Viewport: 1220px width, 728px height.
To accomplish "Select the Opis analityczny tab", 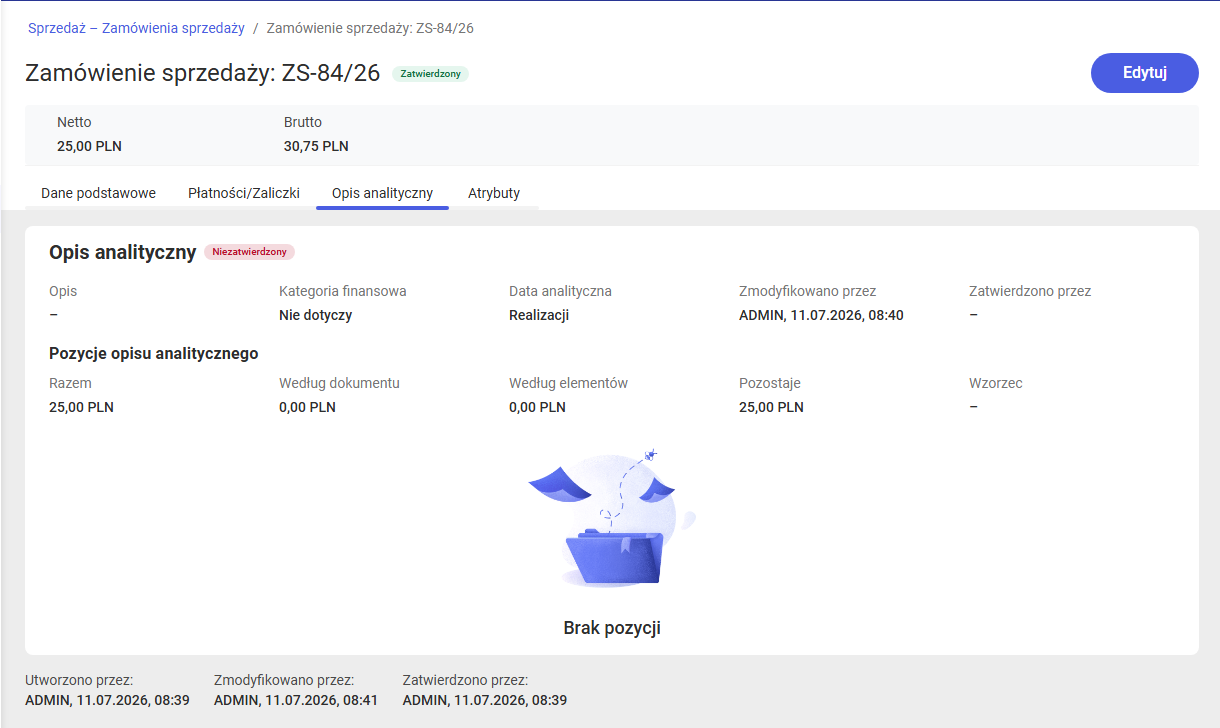I will click(x=382, y=193).
